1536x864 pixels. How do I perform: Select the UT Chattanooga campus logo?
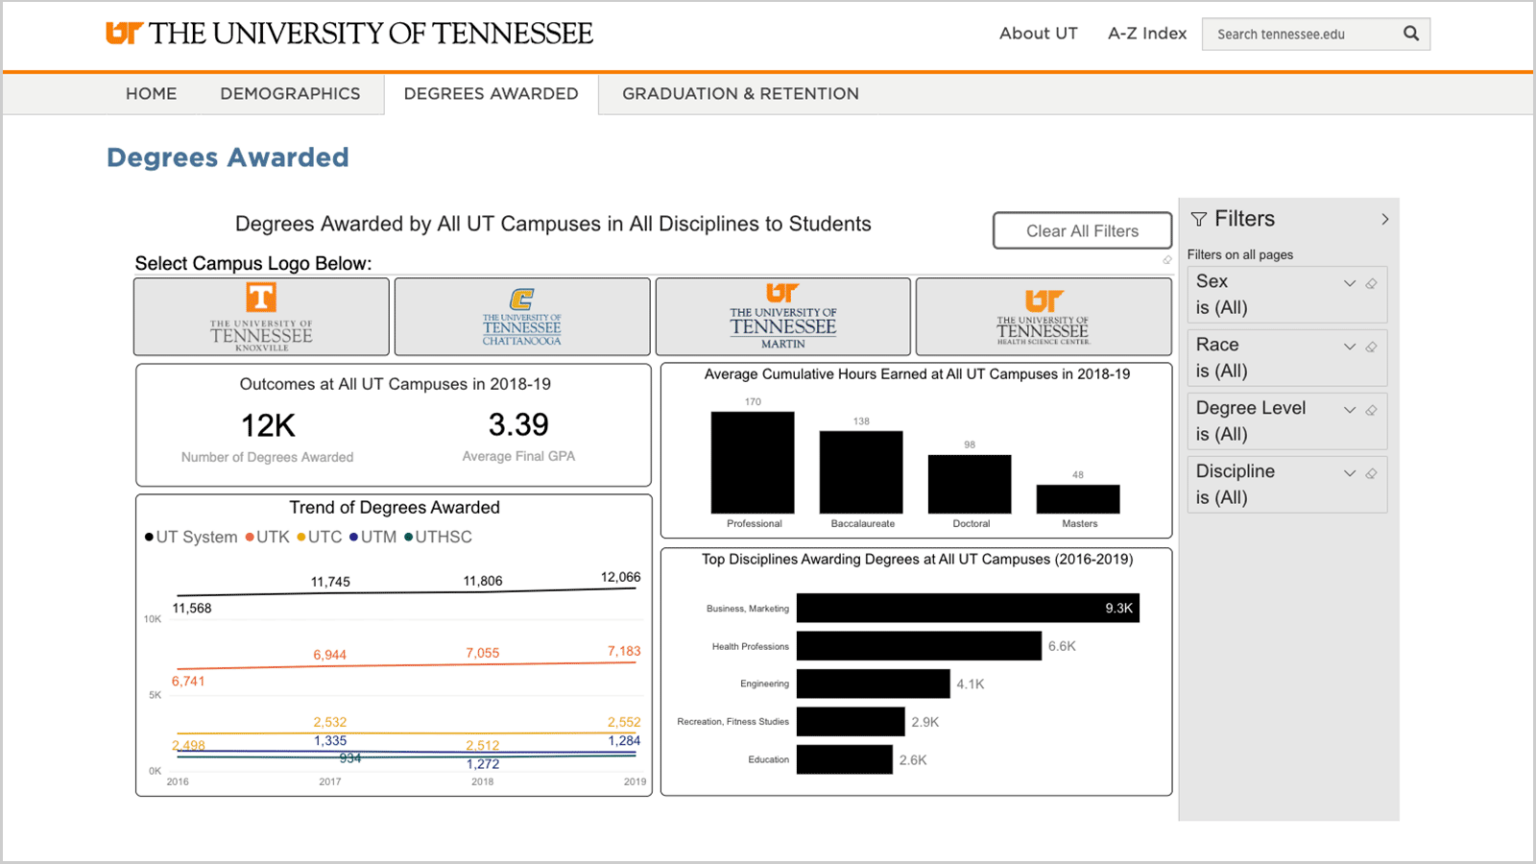coord(522,316)
